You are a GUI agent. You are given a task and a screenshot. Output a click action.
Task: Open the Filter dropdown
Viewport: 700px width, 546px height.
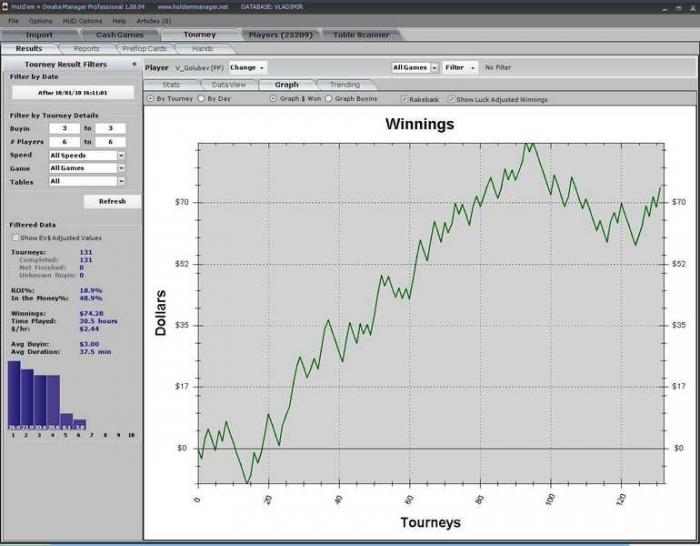click(460, 67)
